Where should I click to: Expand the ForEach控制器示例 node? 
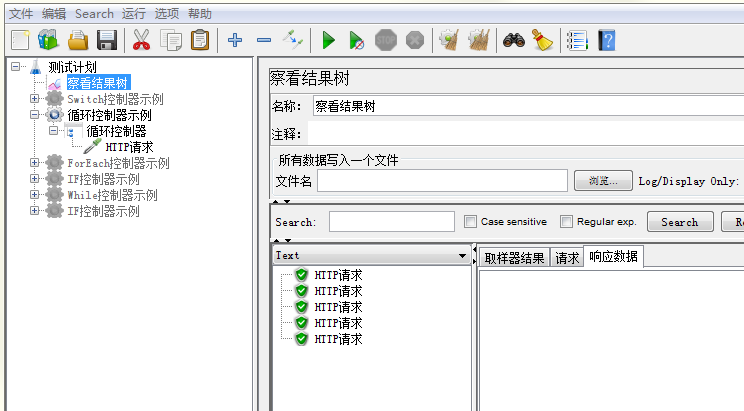tap(34, 163)
